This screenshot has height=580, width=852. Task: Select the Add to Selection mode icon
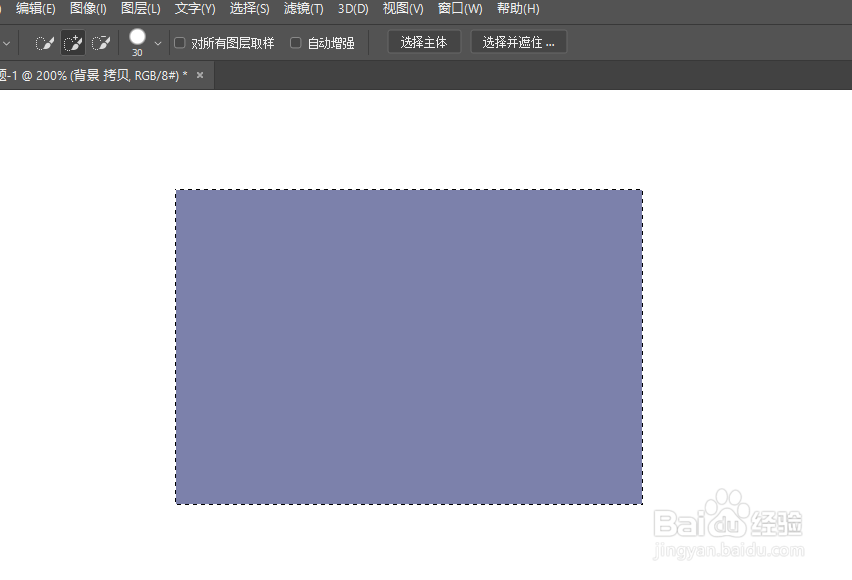click(73, 43)
